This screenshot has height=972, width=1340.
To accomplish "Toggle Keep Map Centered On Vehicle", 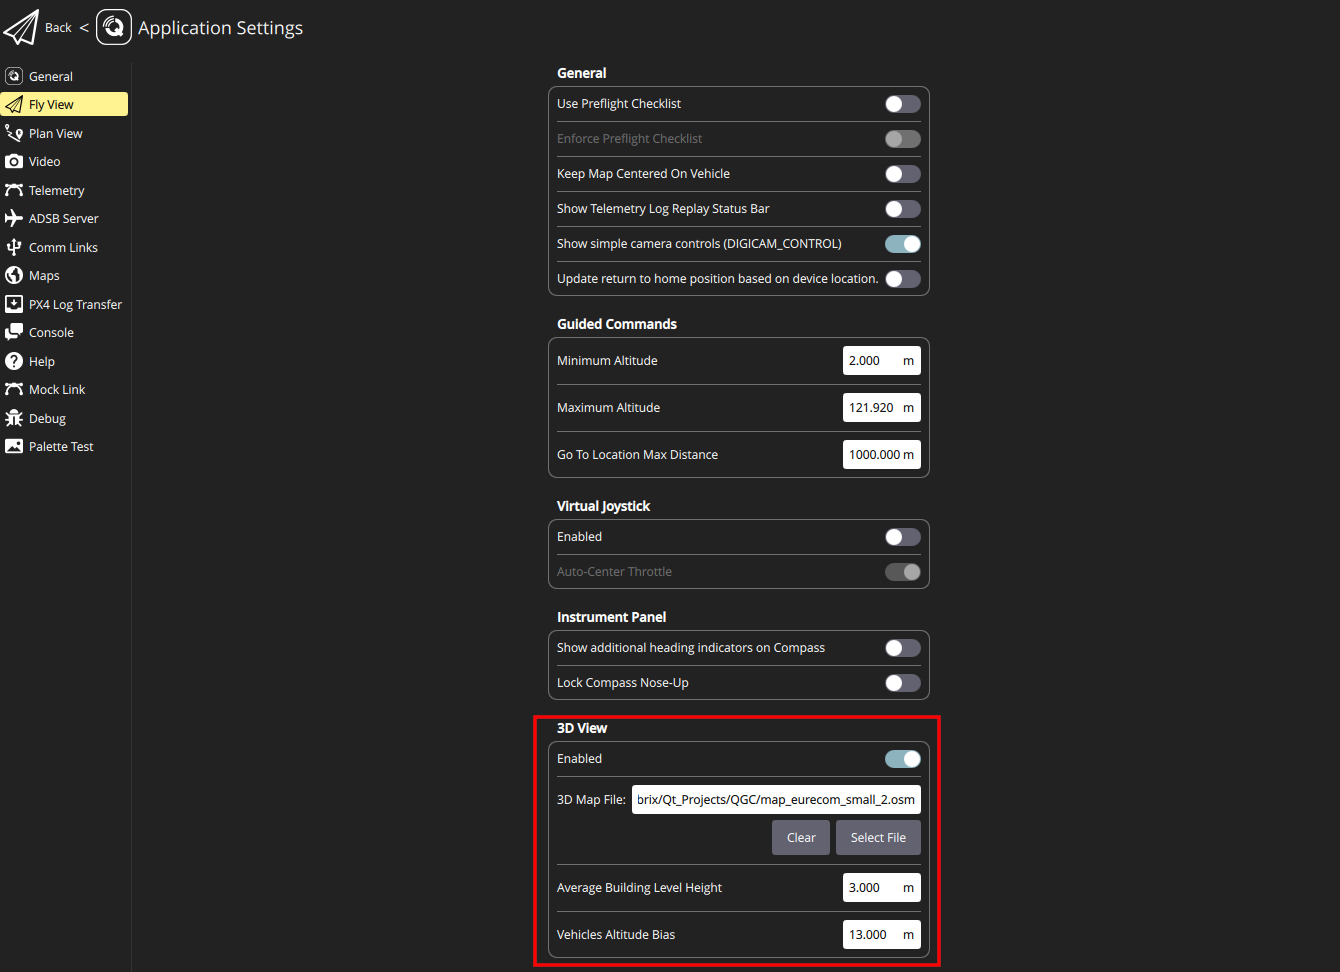I will (x=902, y=174).
